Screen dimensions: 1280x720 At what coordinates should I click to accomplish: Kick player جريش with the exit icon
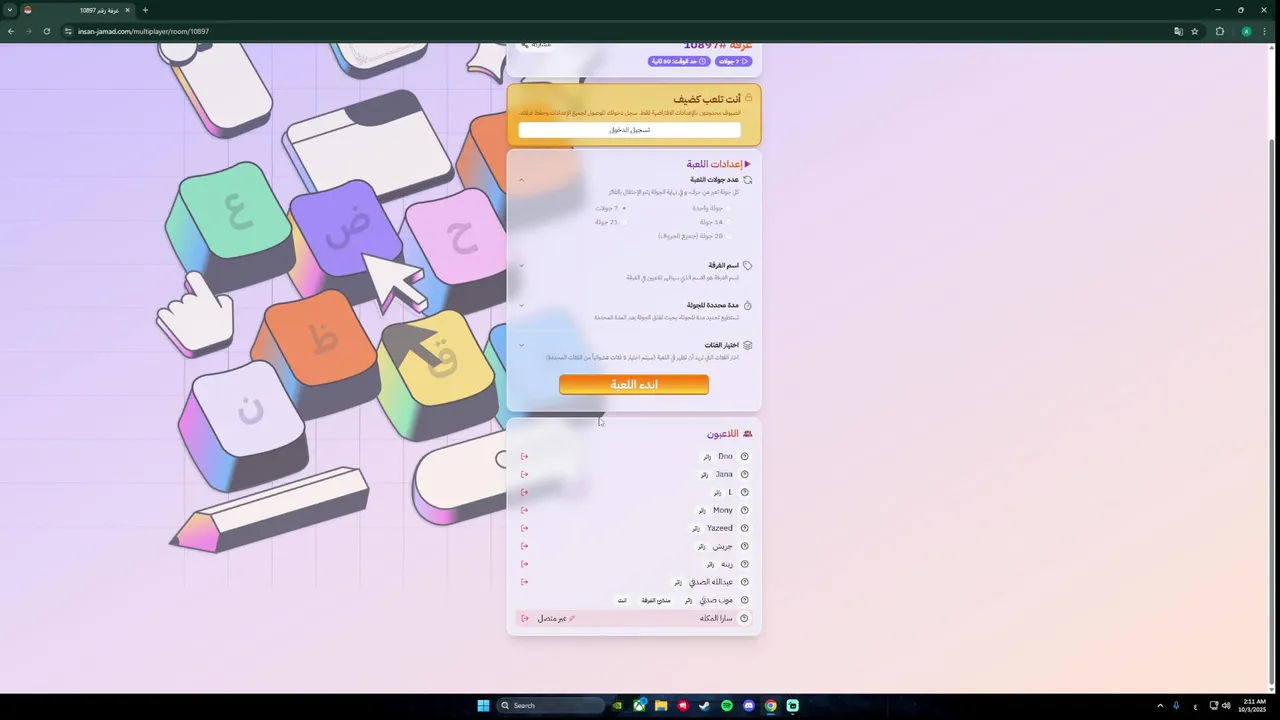[524, 546]
